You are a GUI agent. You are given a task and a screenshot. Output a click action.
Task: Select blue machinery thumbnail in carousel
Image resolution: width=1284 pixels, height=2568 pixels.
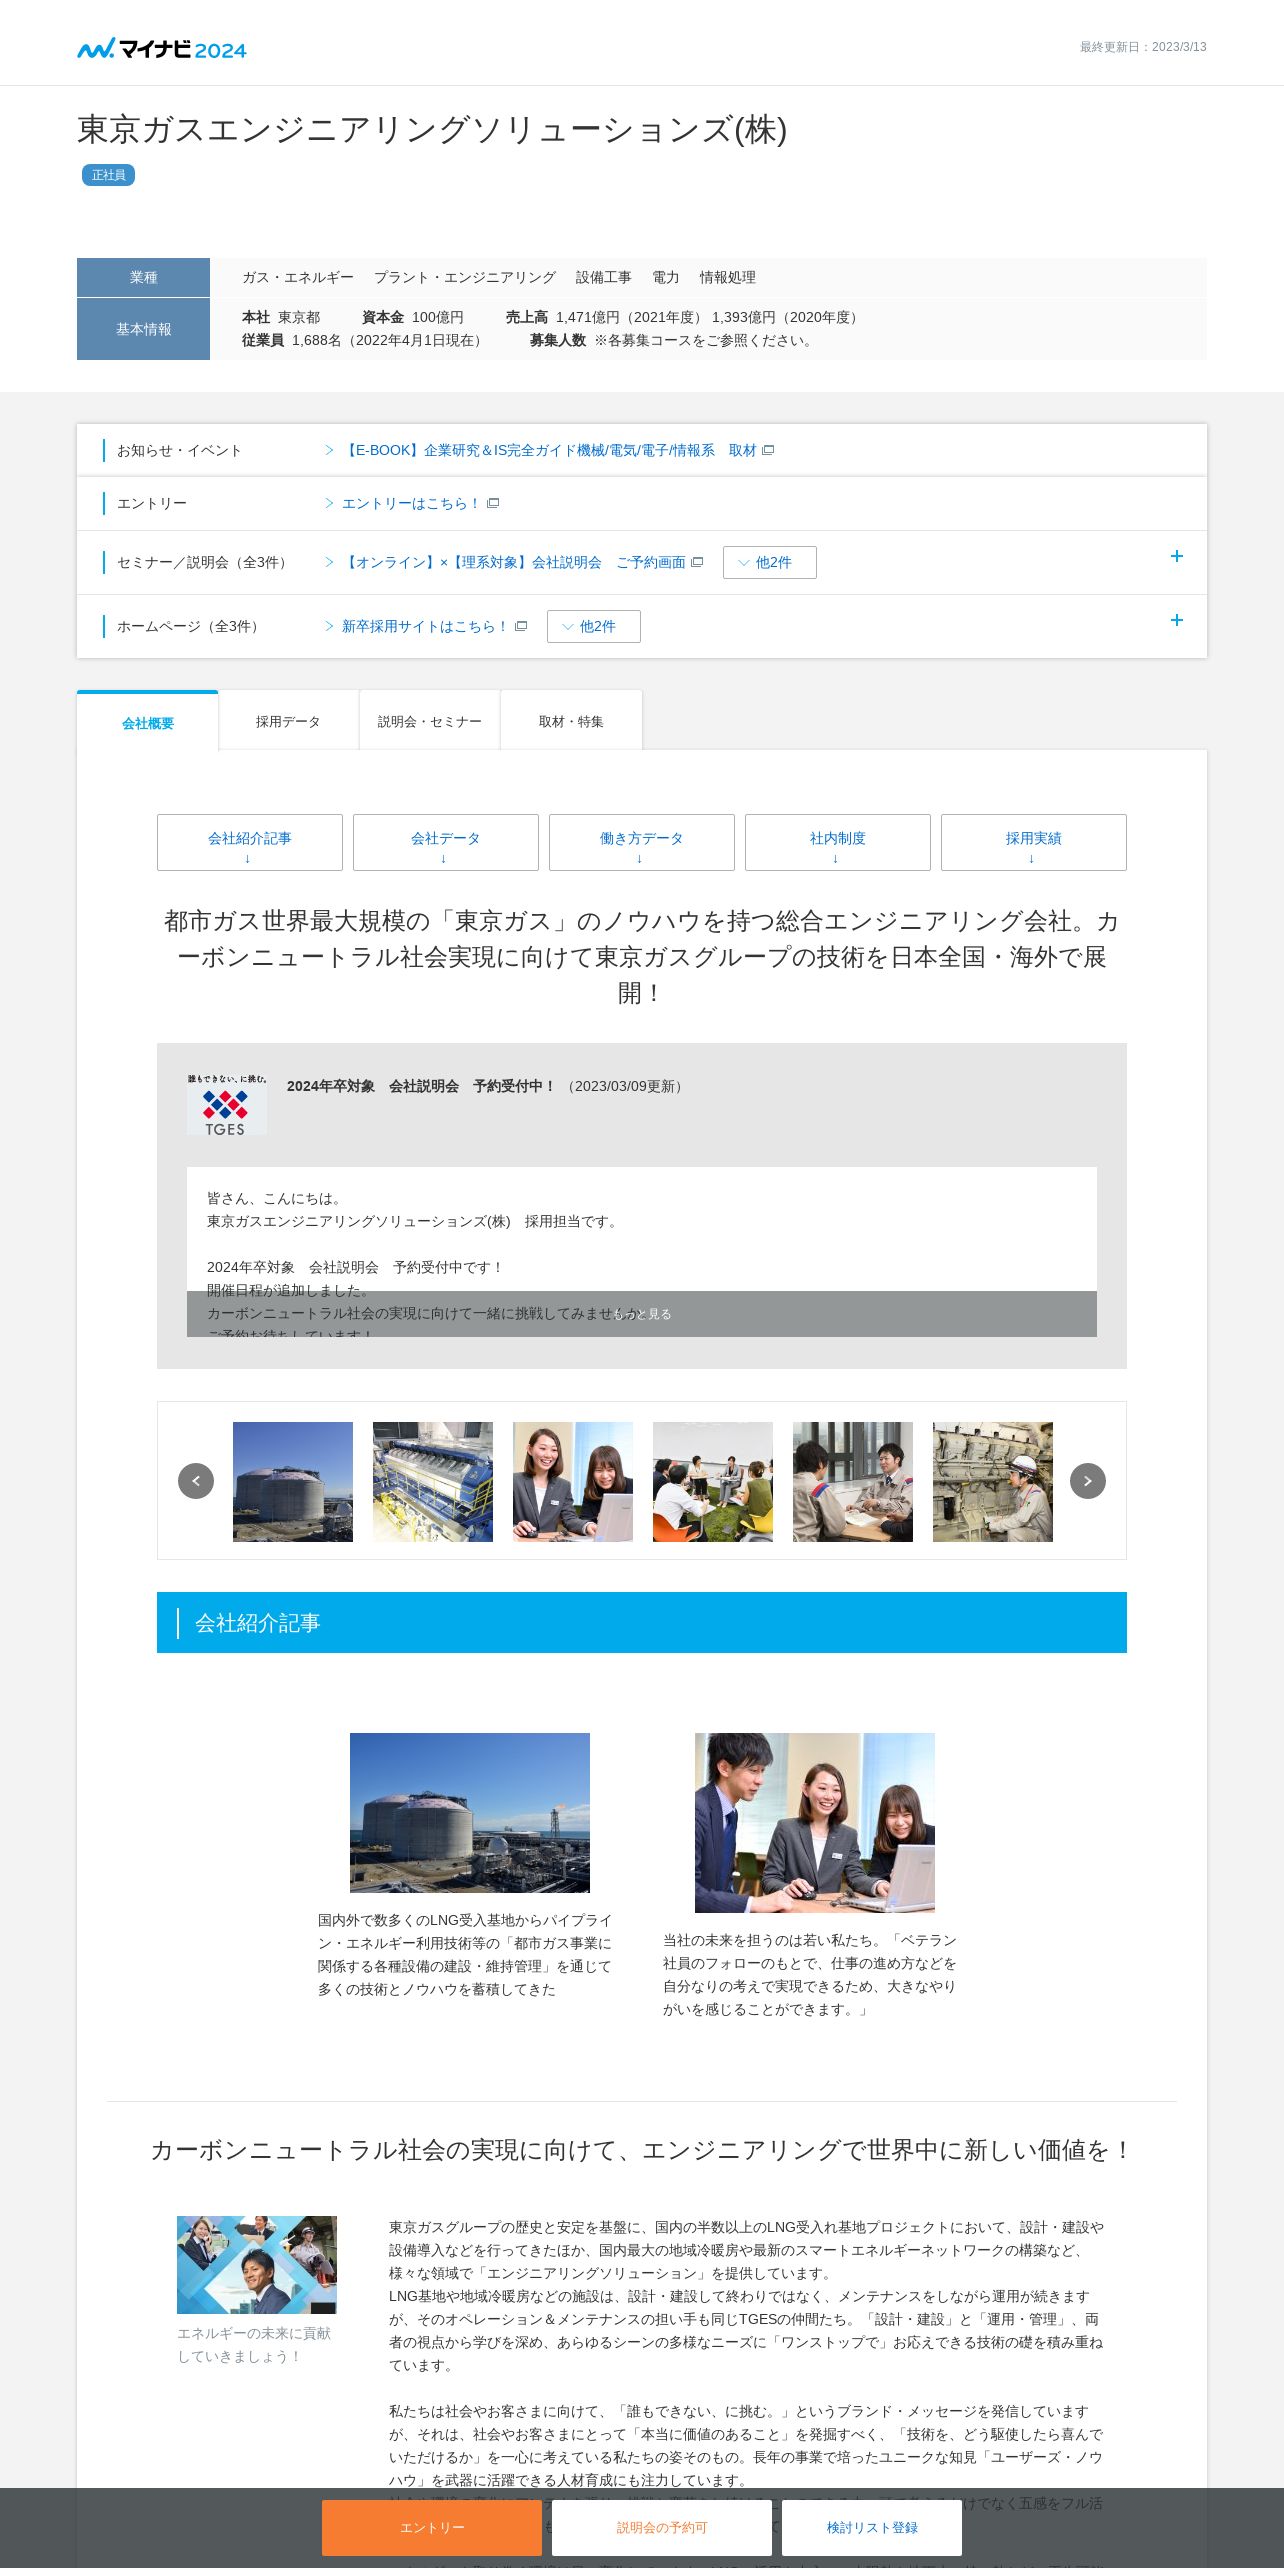[433, 1482]
